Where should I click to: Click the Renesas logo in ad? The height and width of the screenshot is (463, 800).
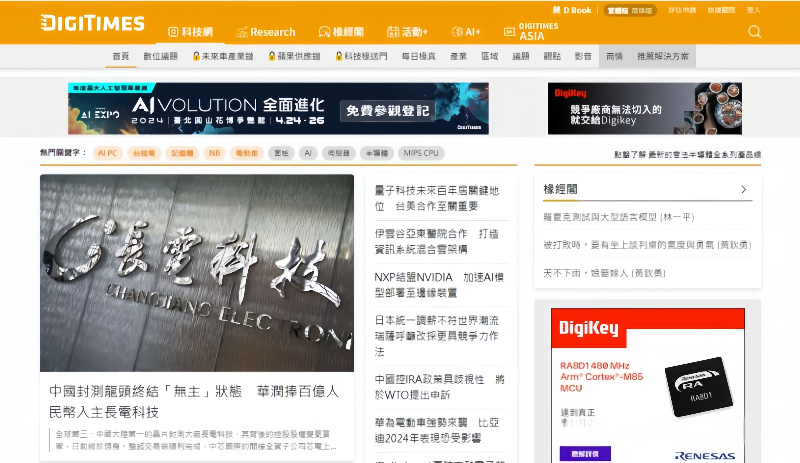(705, 456)
